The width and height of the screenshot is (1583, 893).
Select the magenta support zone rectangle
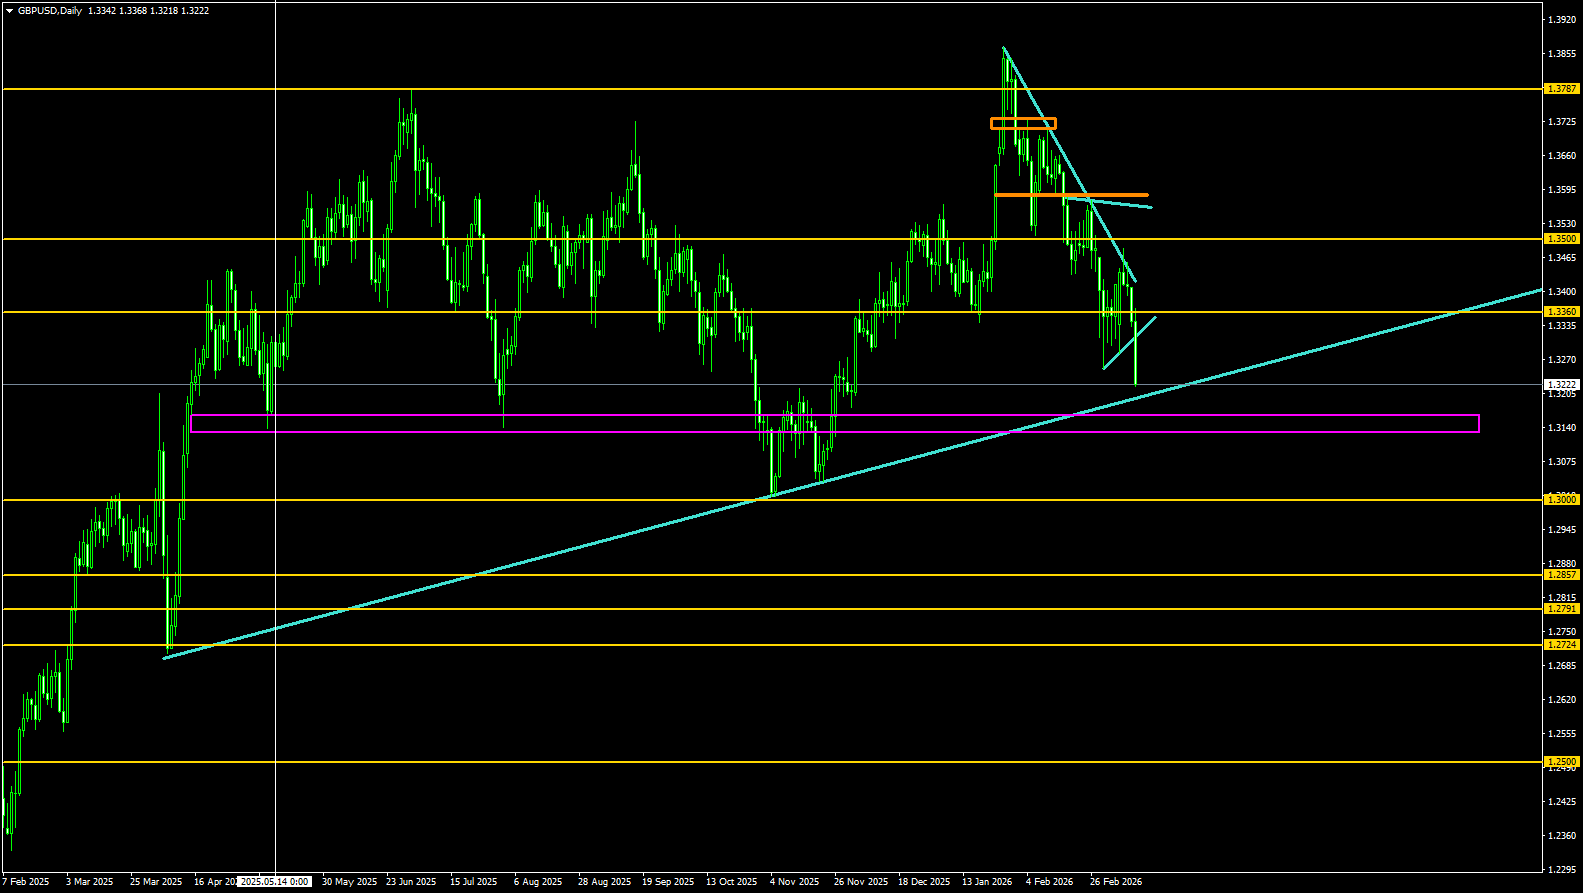coord(834,424)
